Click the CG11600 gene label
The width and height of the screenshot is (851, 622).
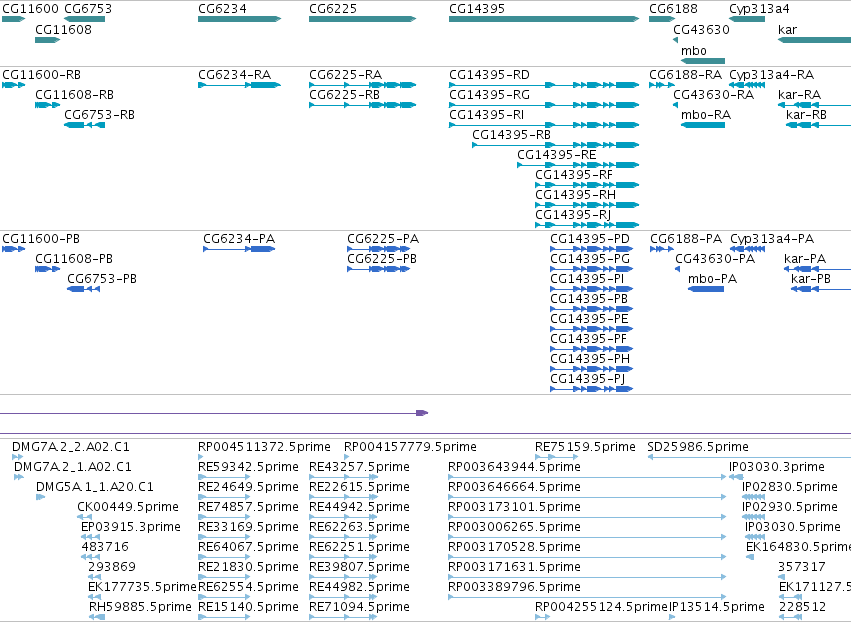[30, 9]
